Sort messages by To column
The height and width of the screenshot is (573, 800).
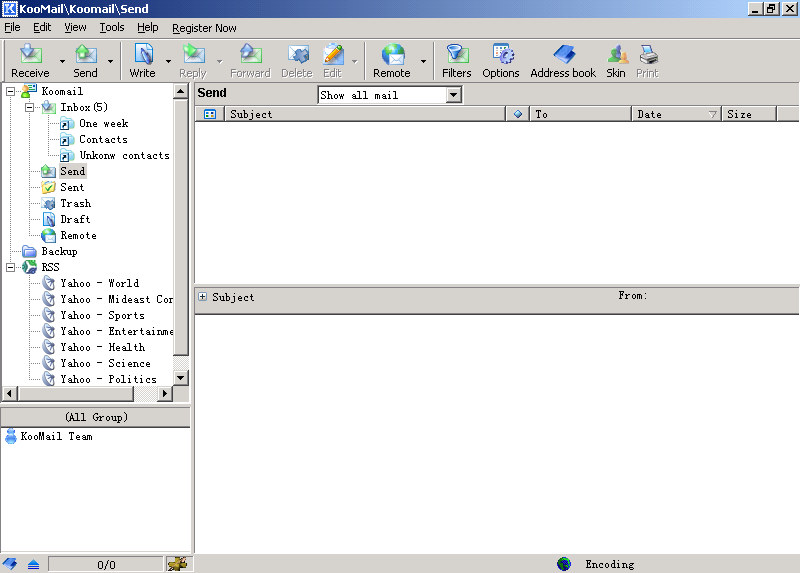tap(581, 114)
